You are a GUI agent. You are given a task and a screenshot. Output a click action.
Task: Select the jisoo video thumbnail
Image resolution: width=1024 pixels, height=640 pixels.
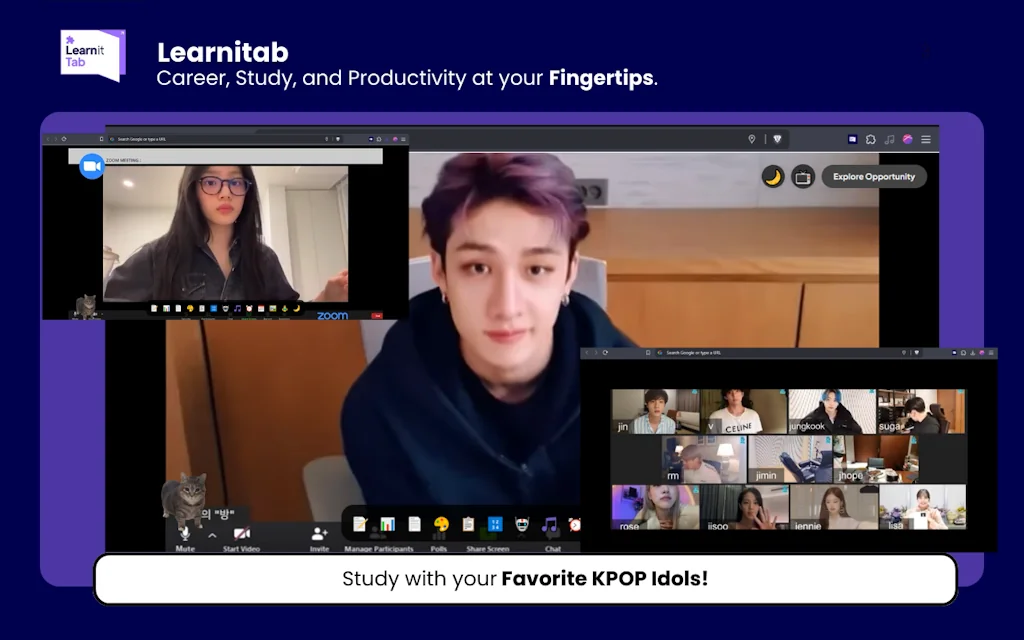(x=744, y=507)
